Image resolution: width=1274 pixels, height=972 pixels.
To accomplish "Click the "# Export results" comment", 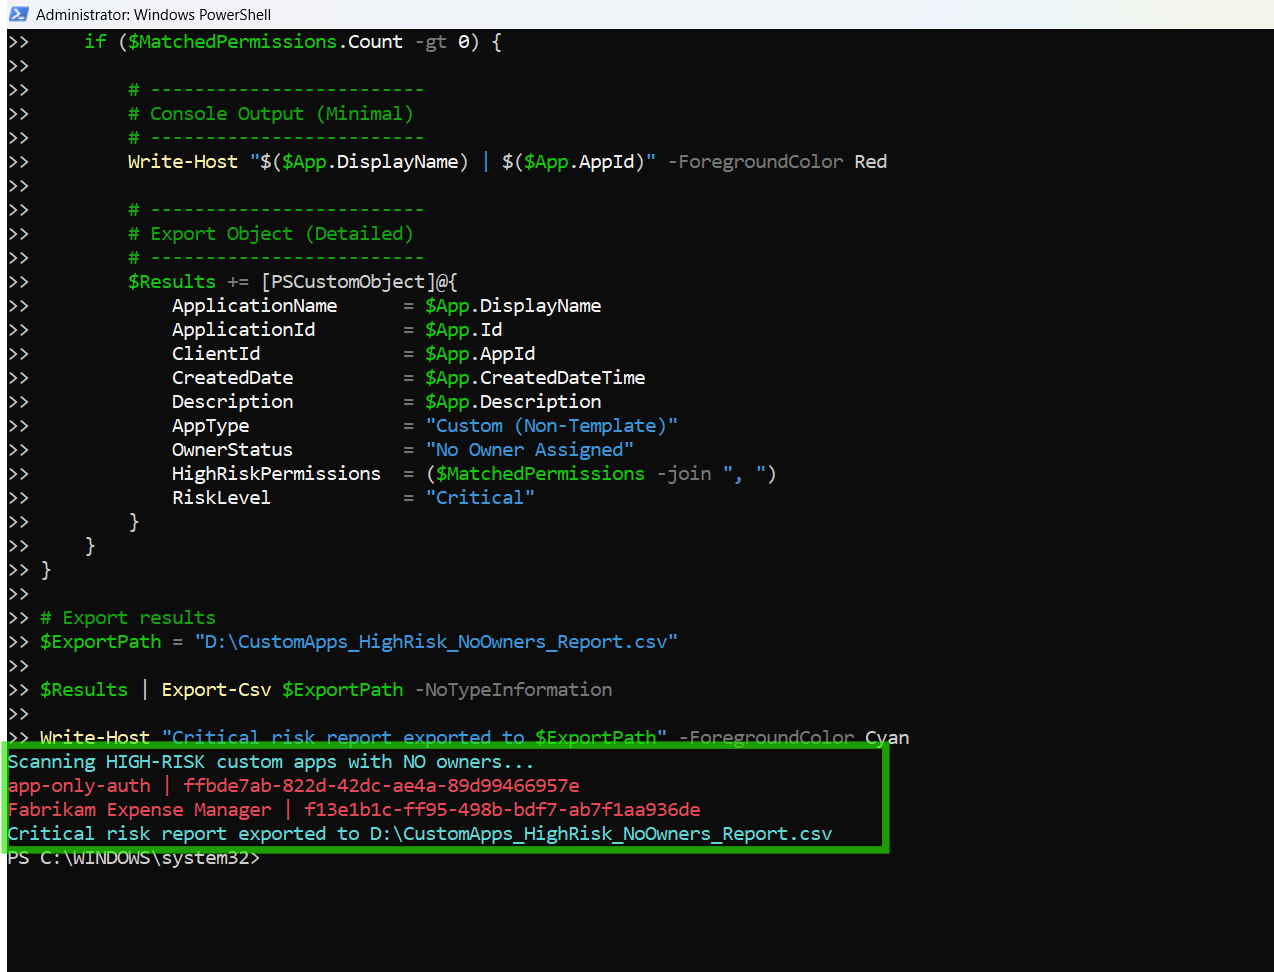I will [x=128, y=618].
